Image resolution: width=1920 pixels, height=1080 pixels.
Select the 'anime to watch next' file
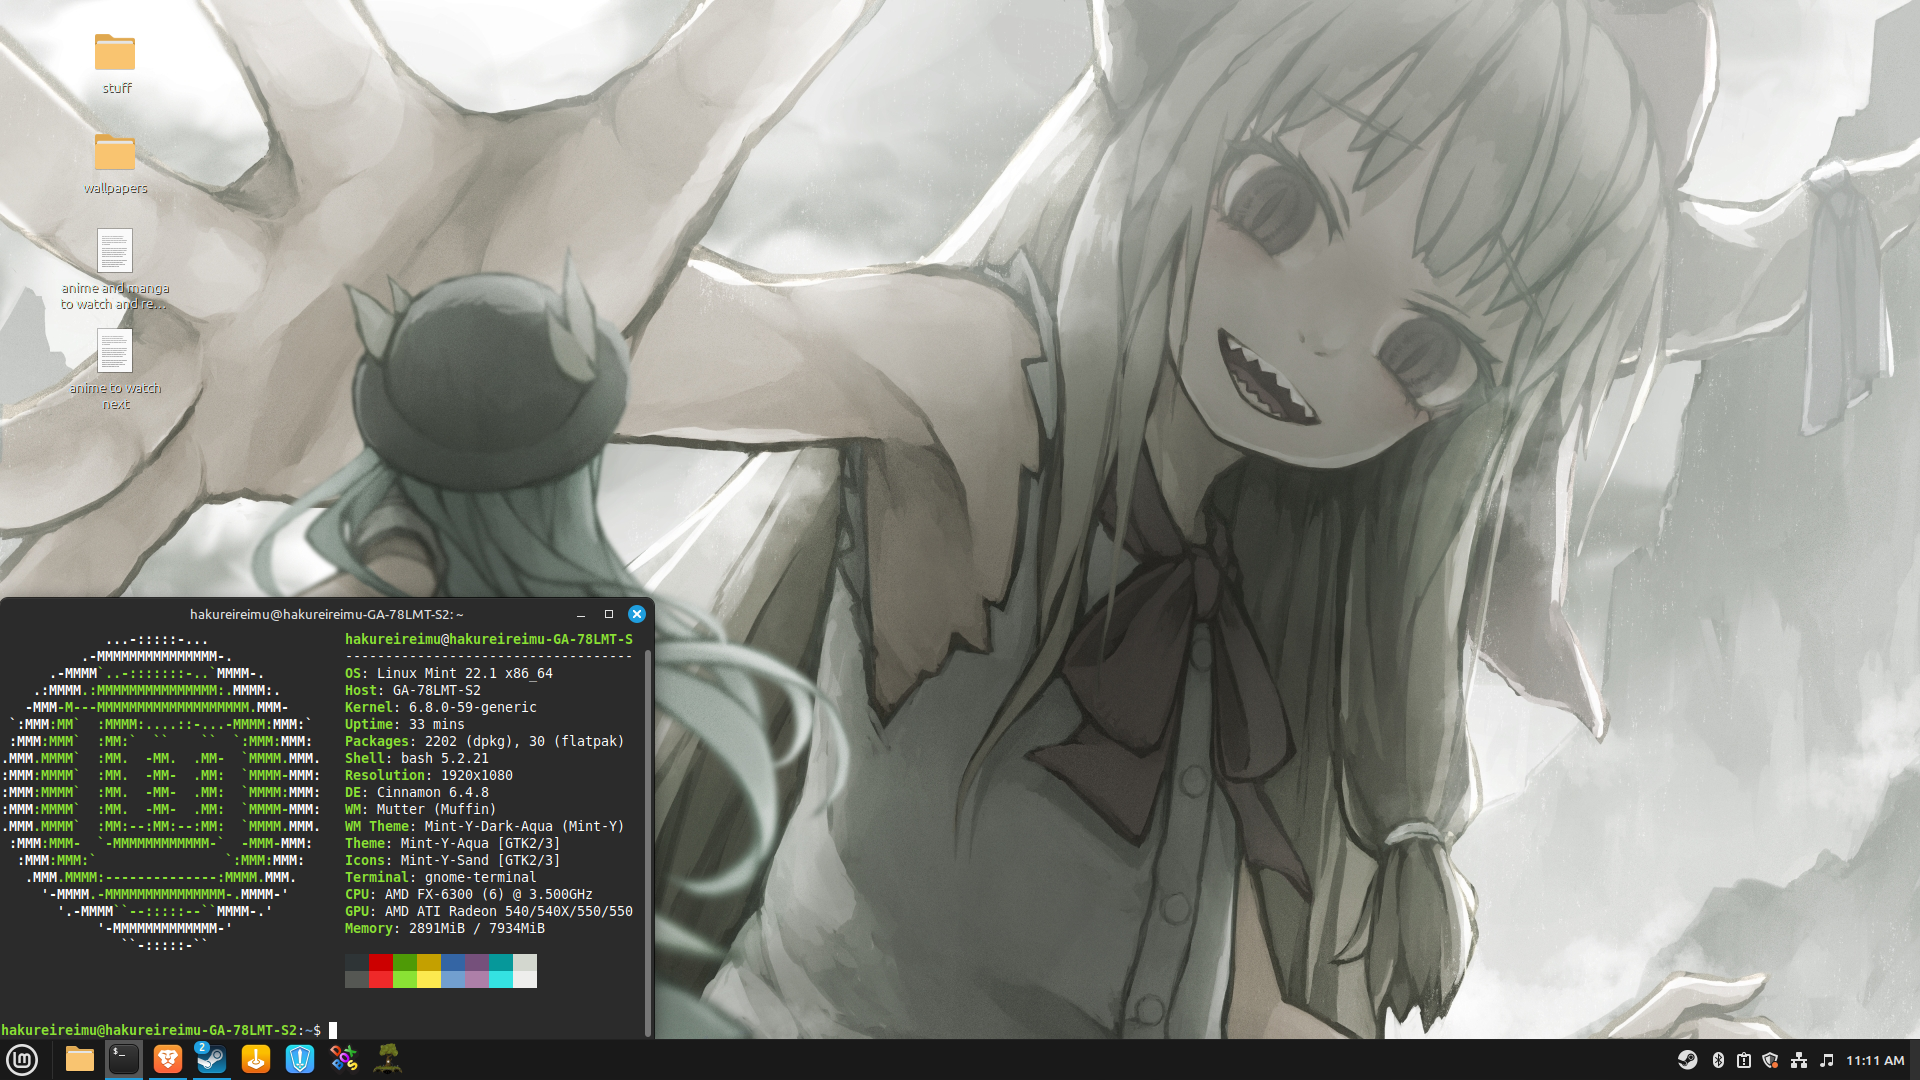click(x=115, y=370)
